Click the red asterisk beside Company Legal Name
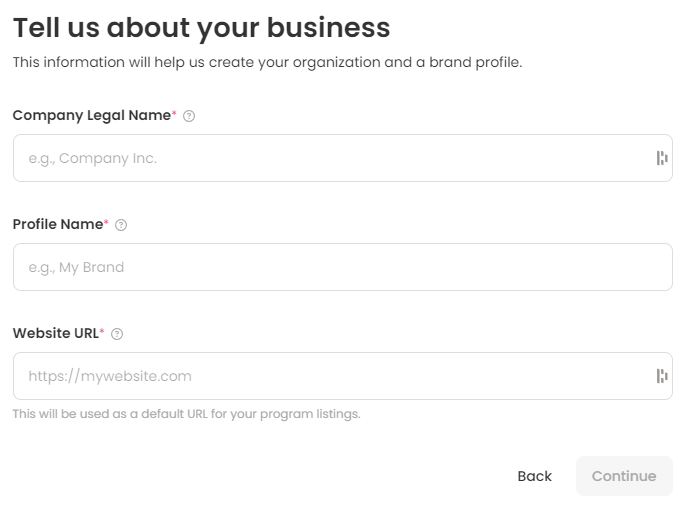The width and height of the screenshot is (698, 511). (175, 114)
